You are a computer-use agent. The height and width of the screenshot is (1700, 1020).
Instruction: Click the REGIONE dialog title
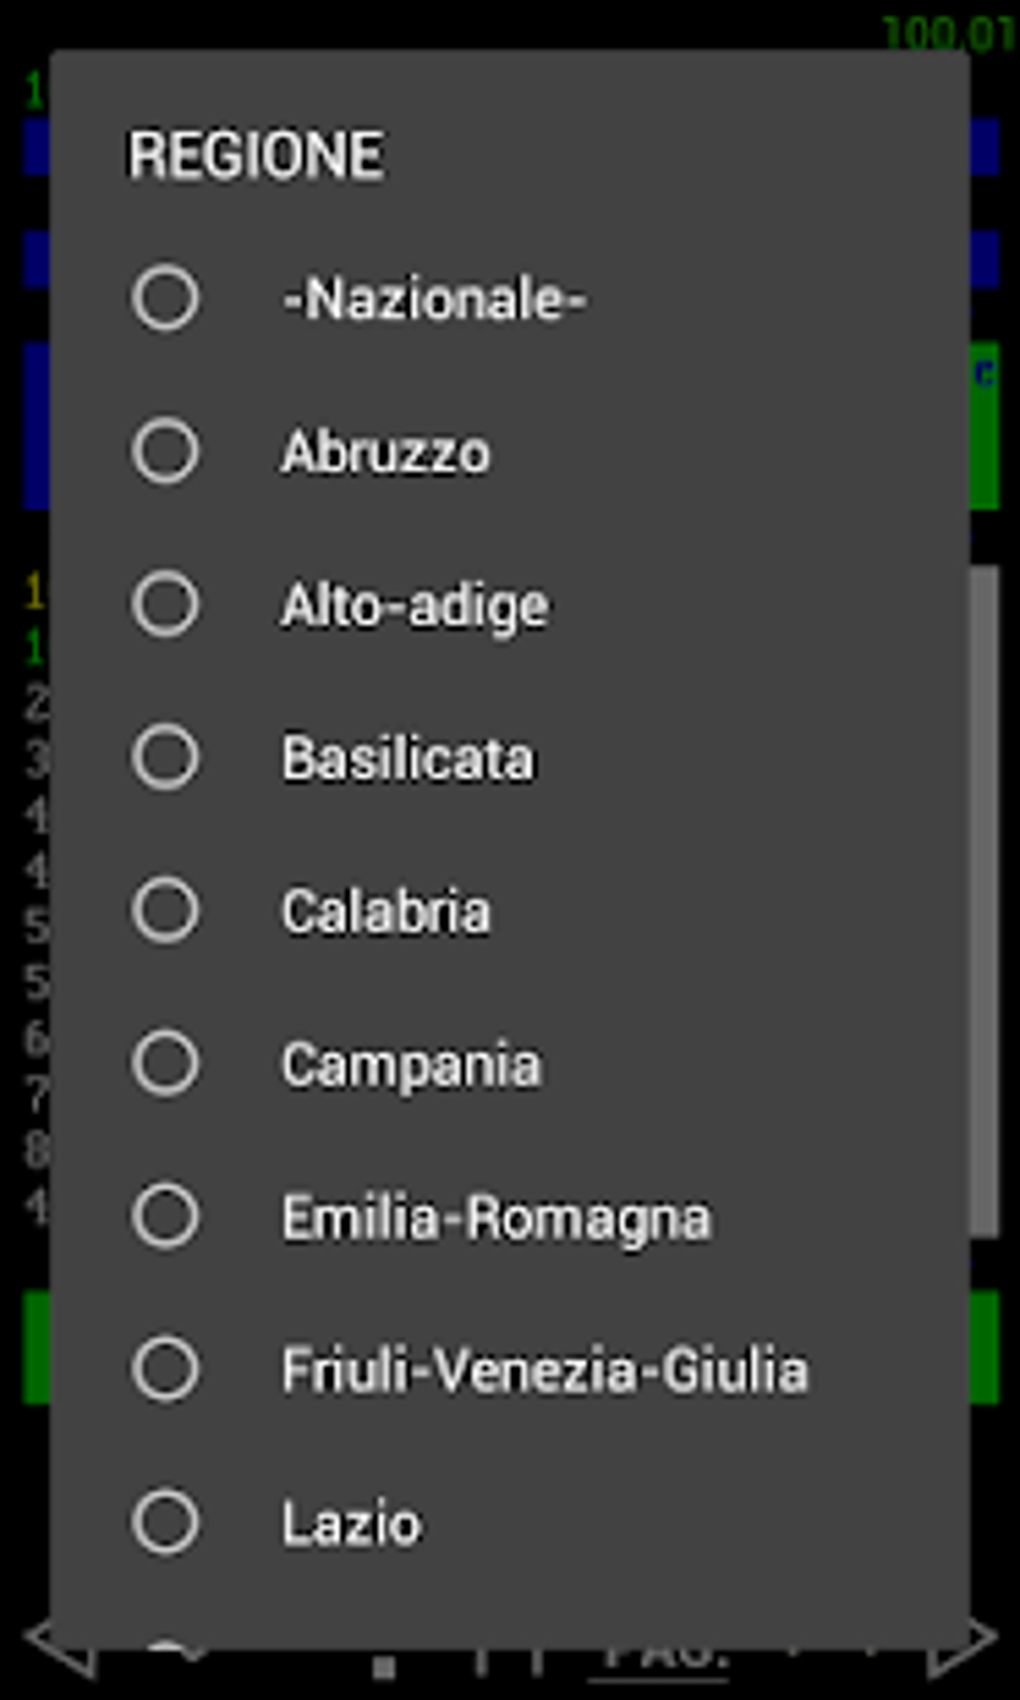(x=256, y=156)
